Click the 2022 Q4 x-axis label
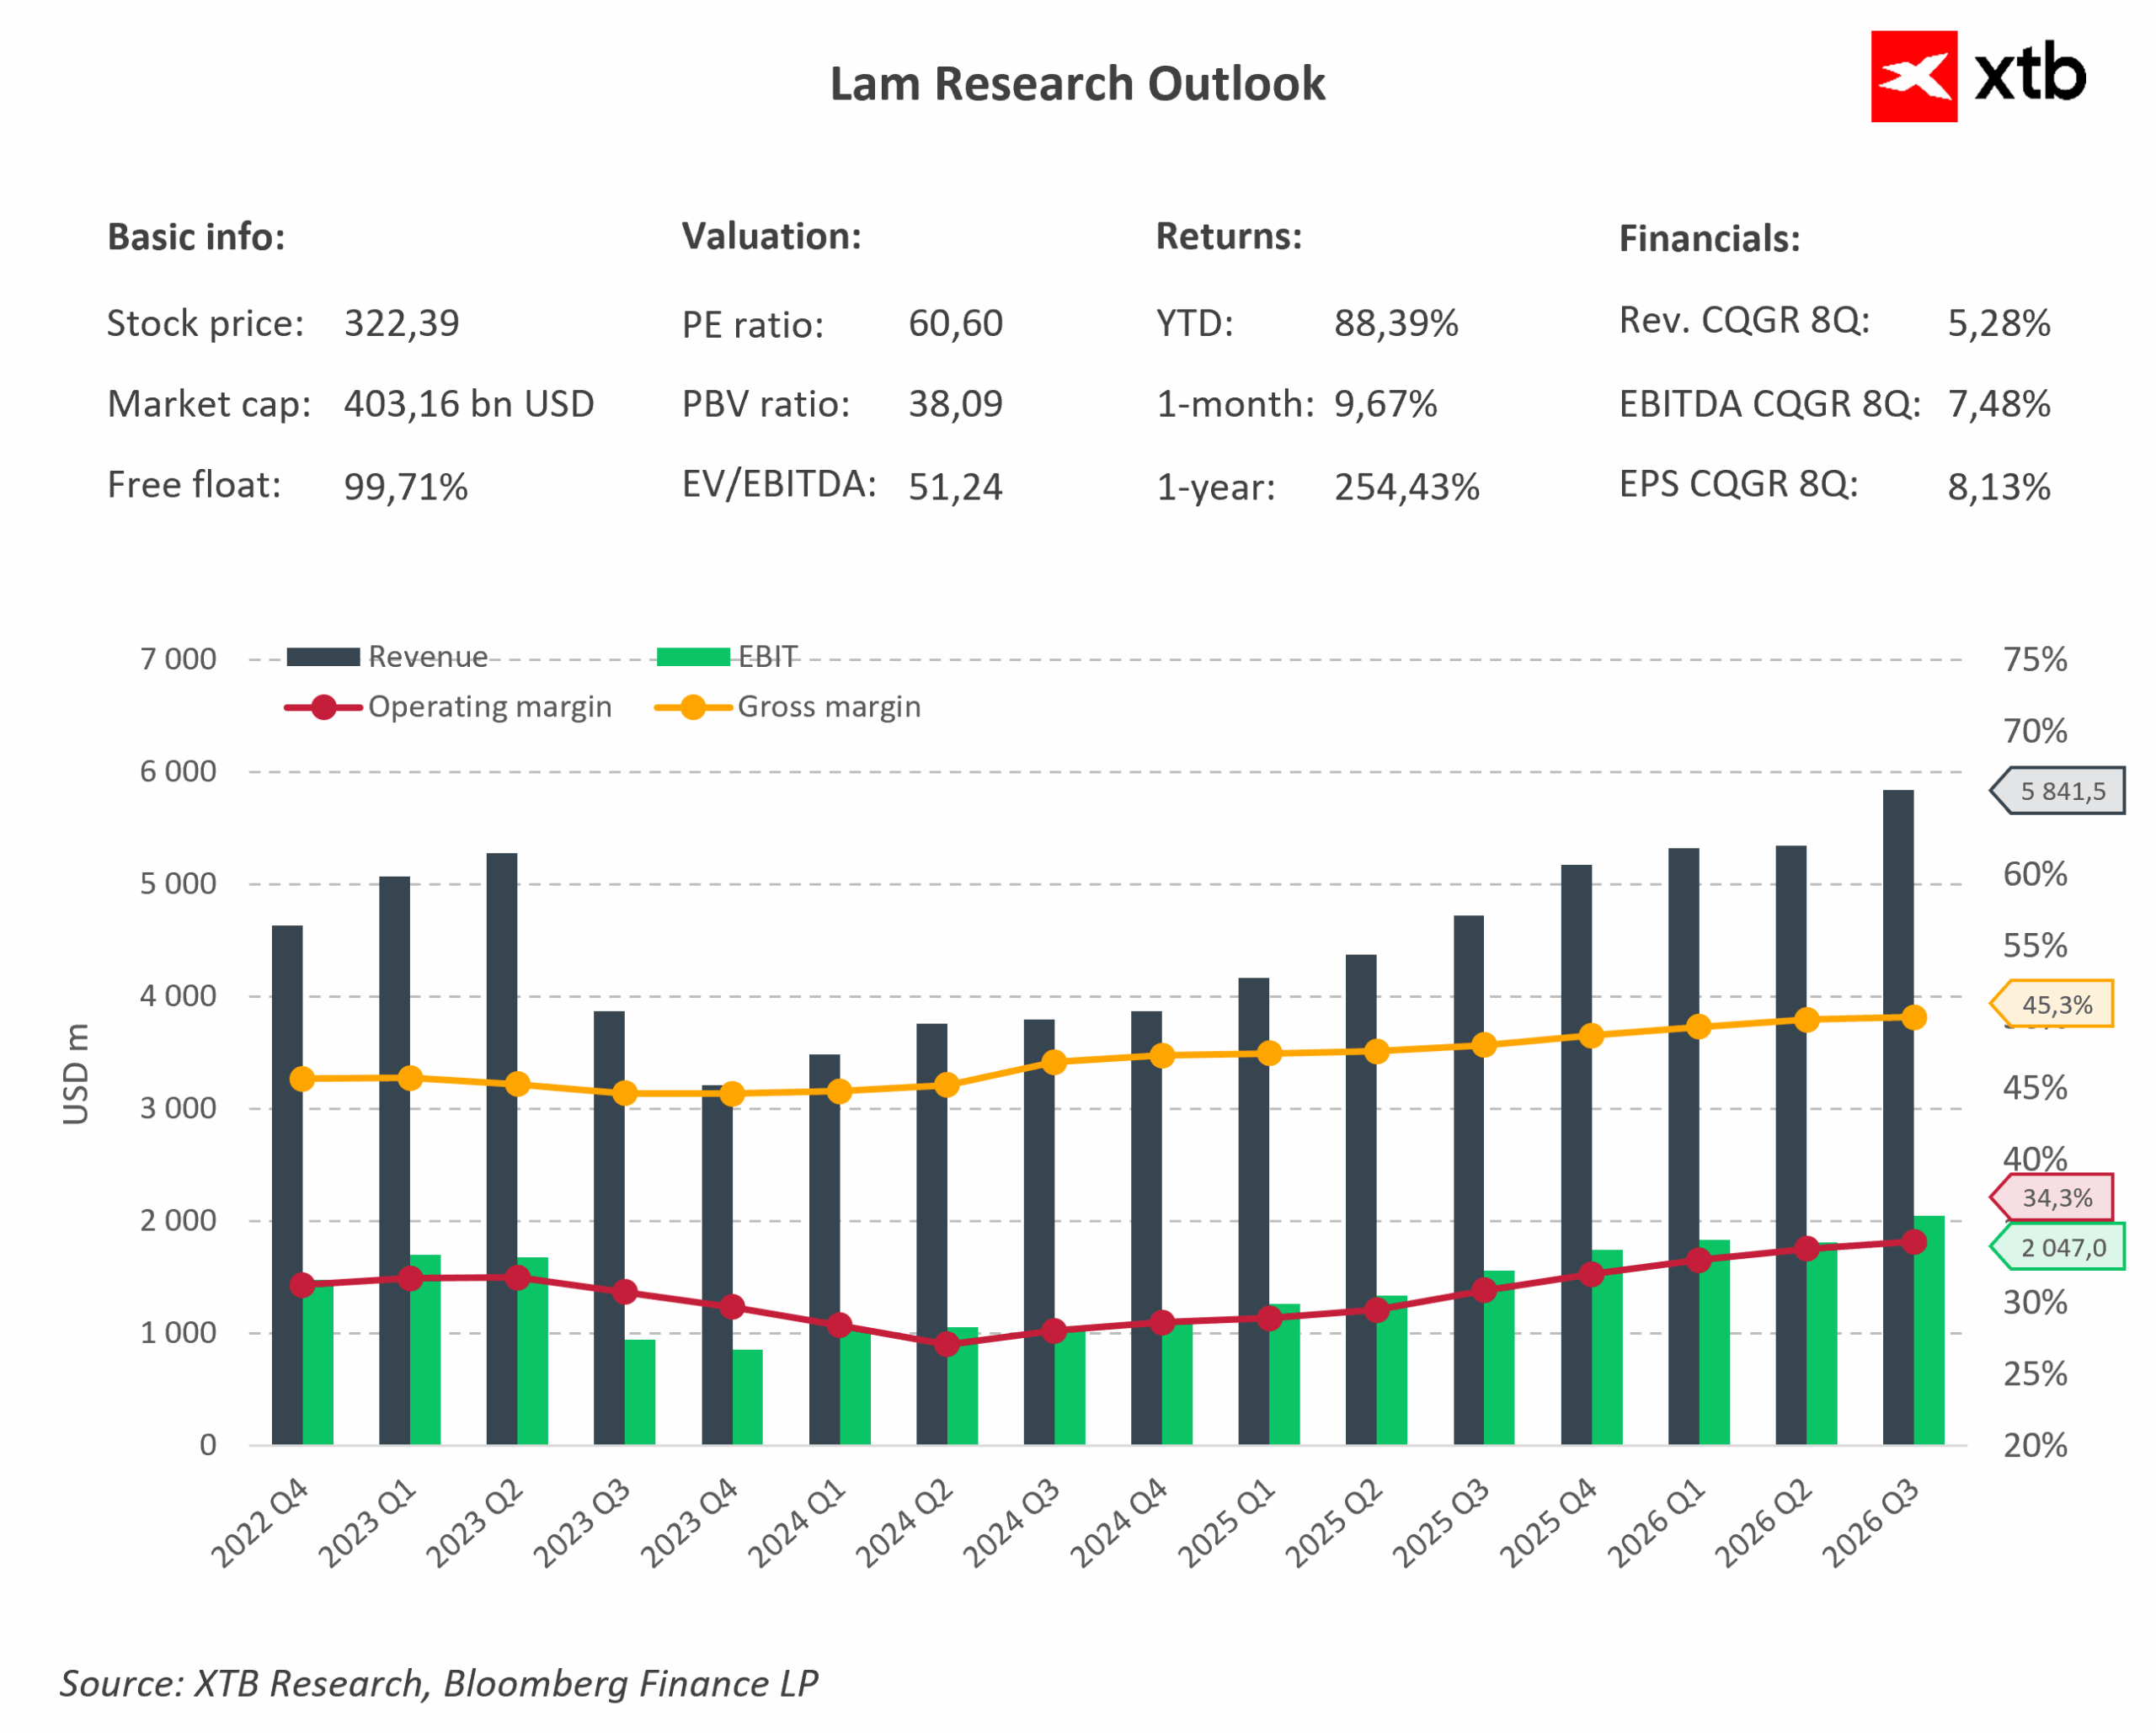The height and width of the screenshot is (1733, 2156). [x=259, y=1523]
